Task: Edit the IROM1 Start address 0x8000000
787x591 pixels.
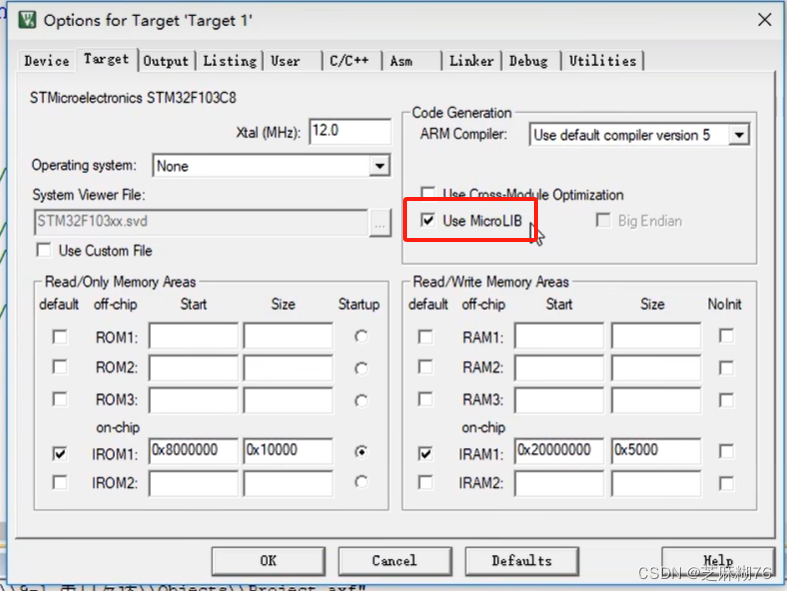Action: (193, 450)
